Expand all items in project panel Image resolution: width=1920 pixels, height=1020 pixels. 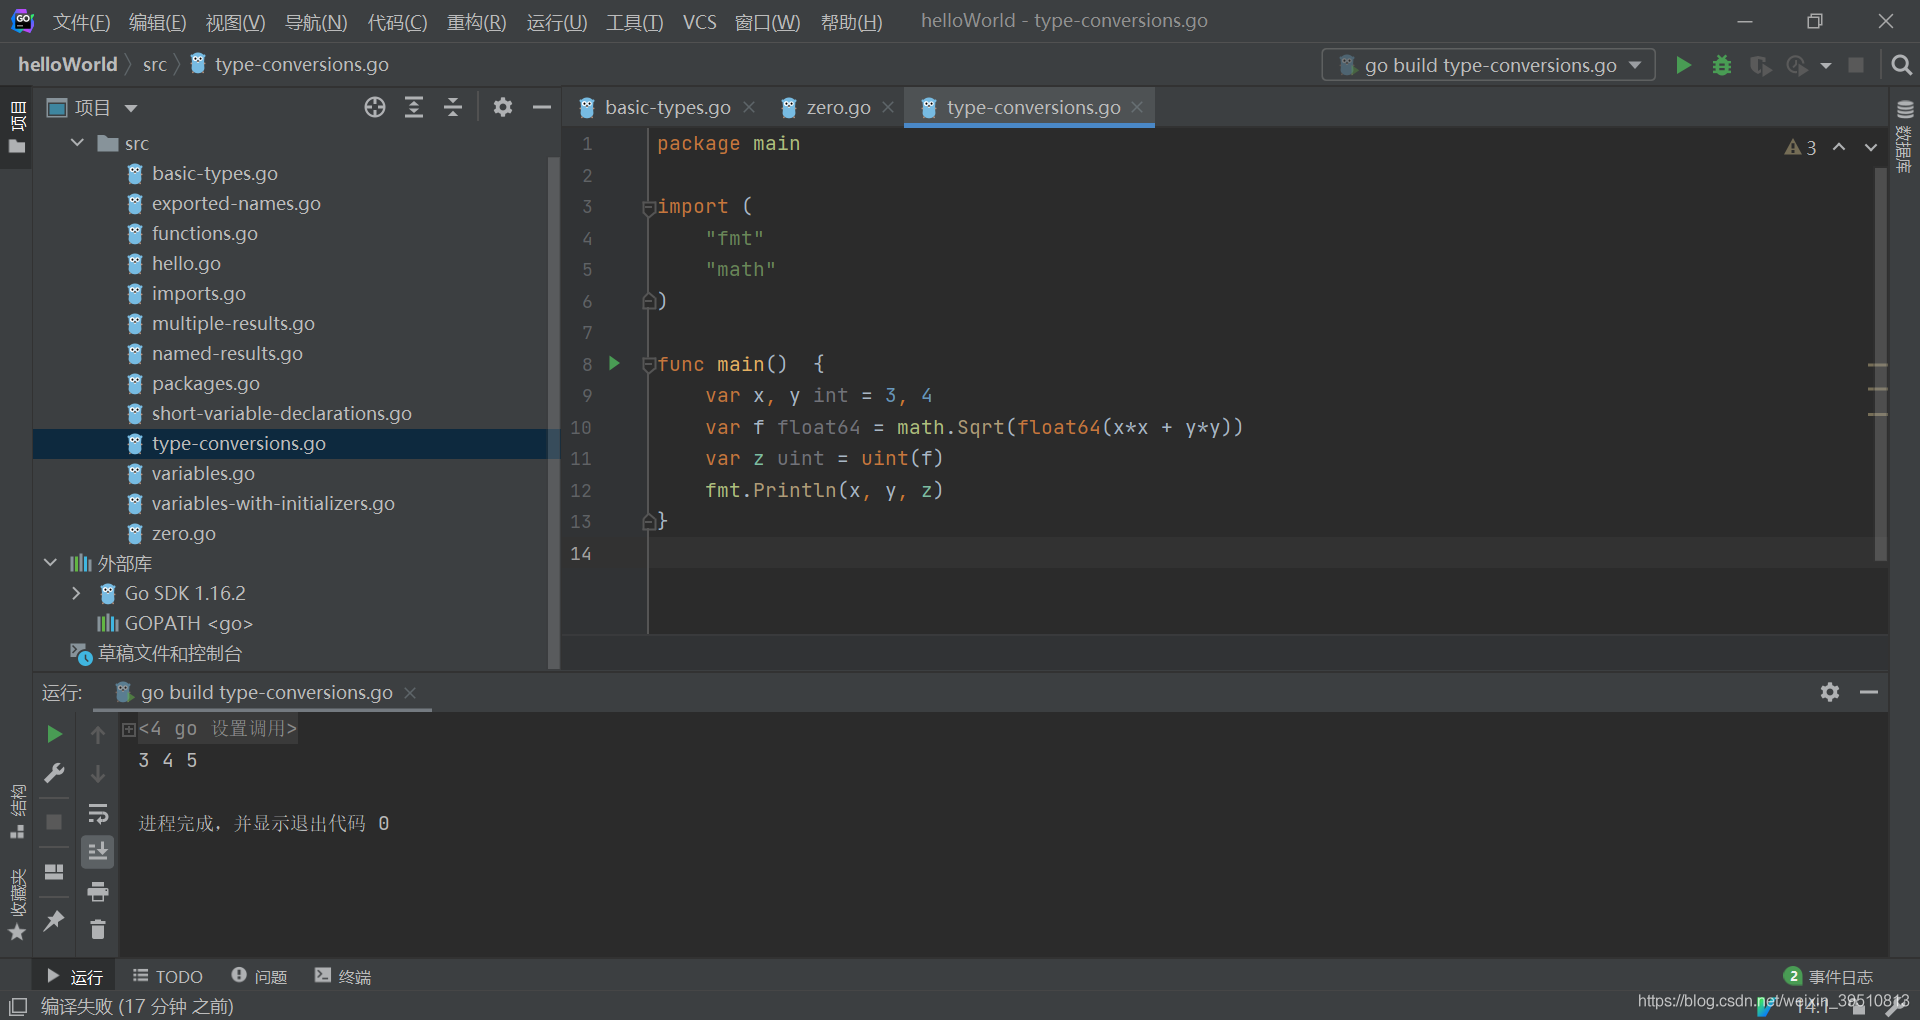click(414, 107)
